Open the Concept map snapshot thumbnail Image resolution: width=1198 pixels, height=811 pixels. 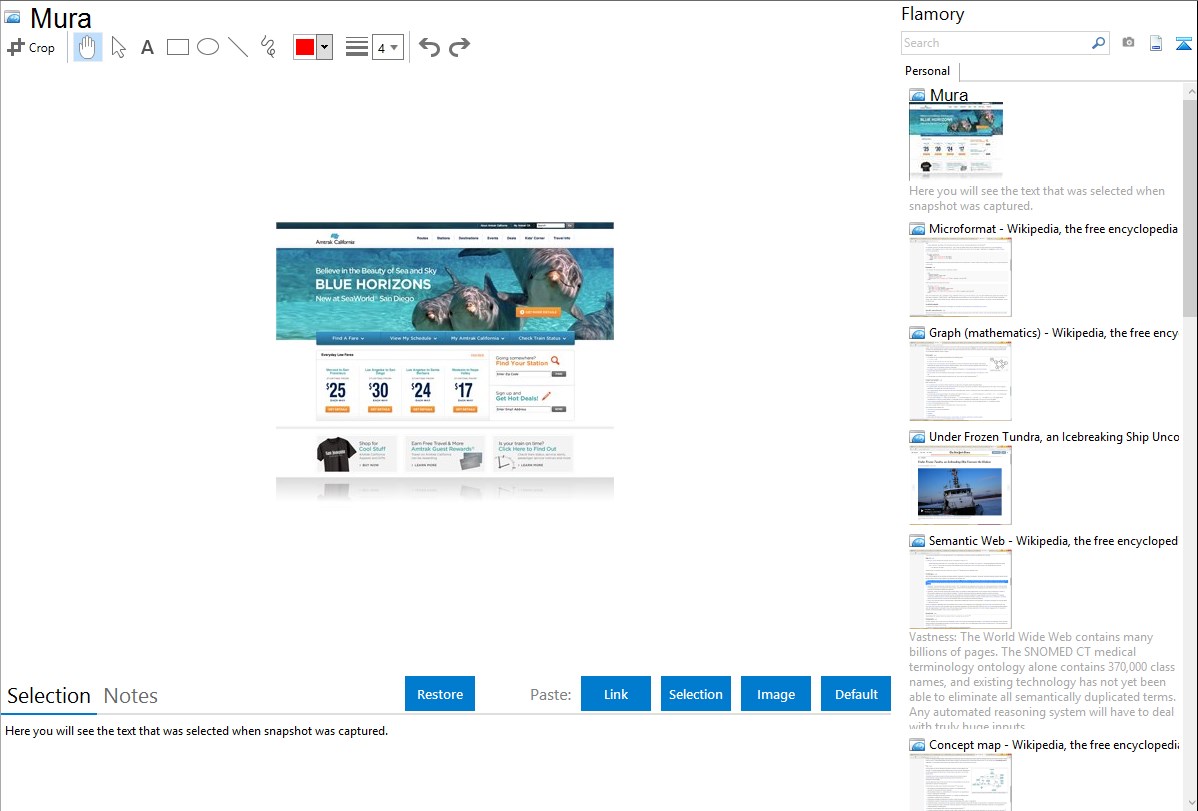[x=960, y=782]
